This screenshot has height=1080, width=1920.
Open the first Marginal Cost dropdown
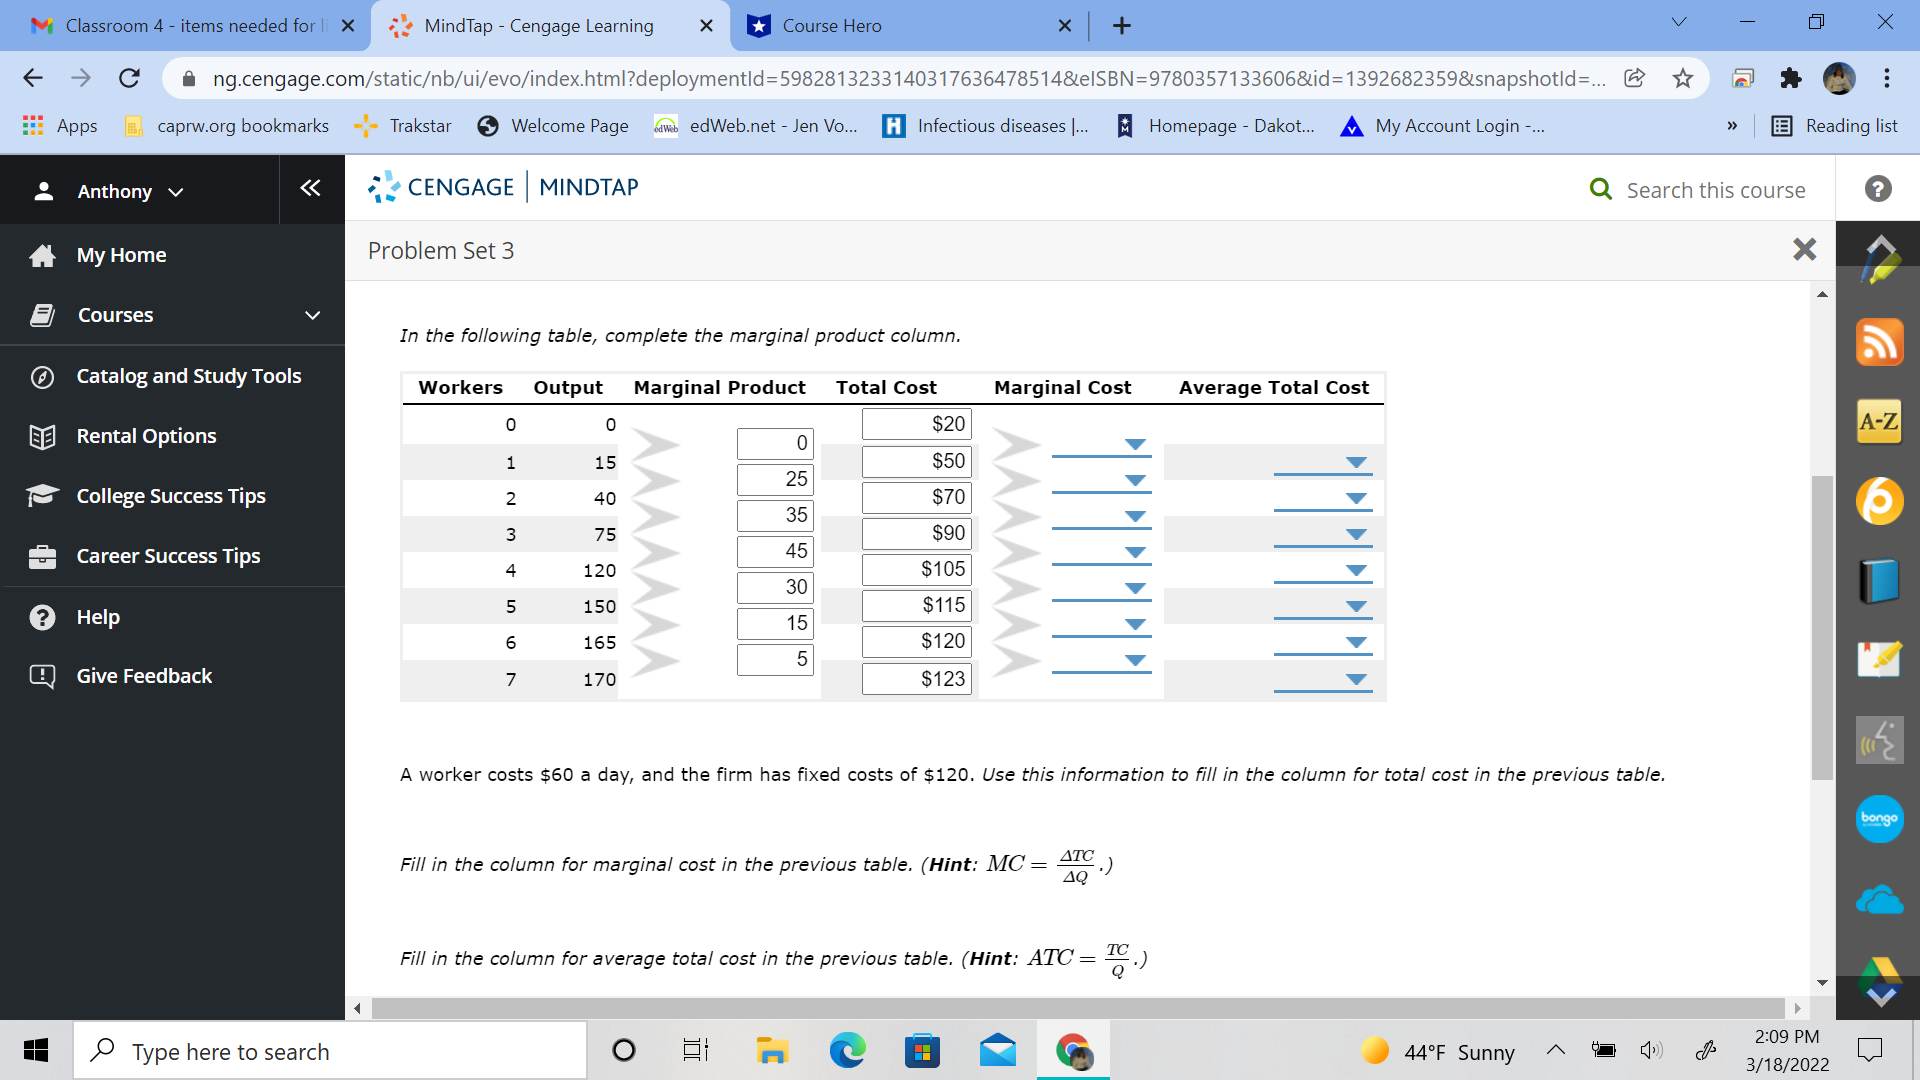coord(1134,445)
